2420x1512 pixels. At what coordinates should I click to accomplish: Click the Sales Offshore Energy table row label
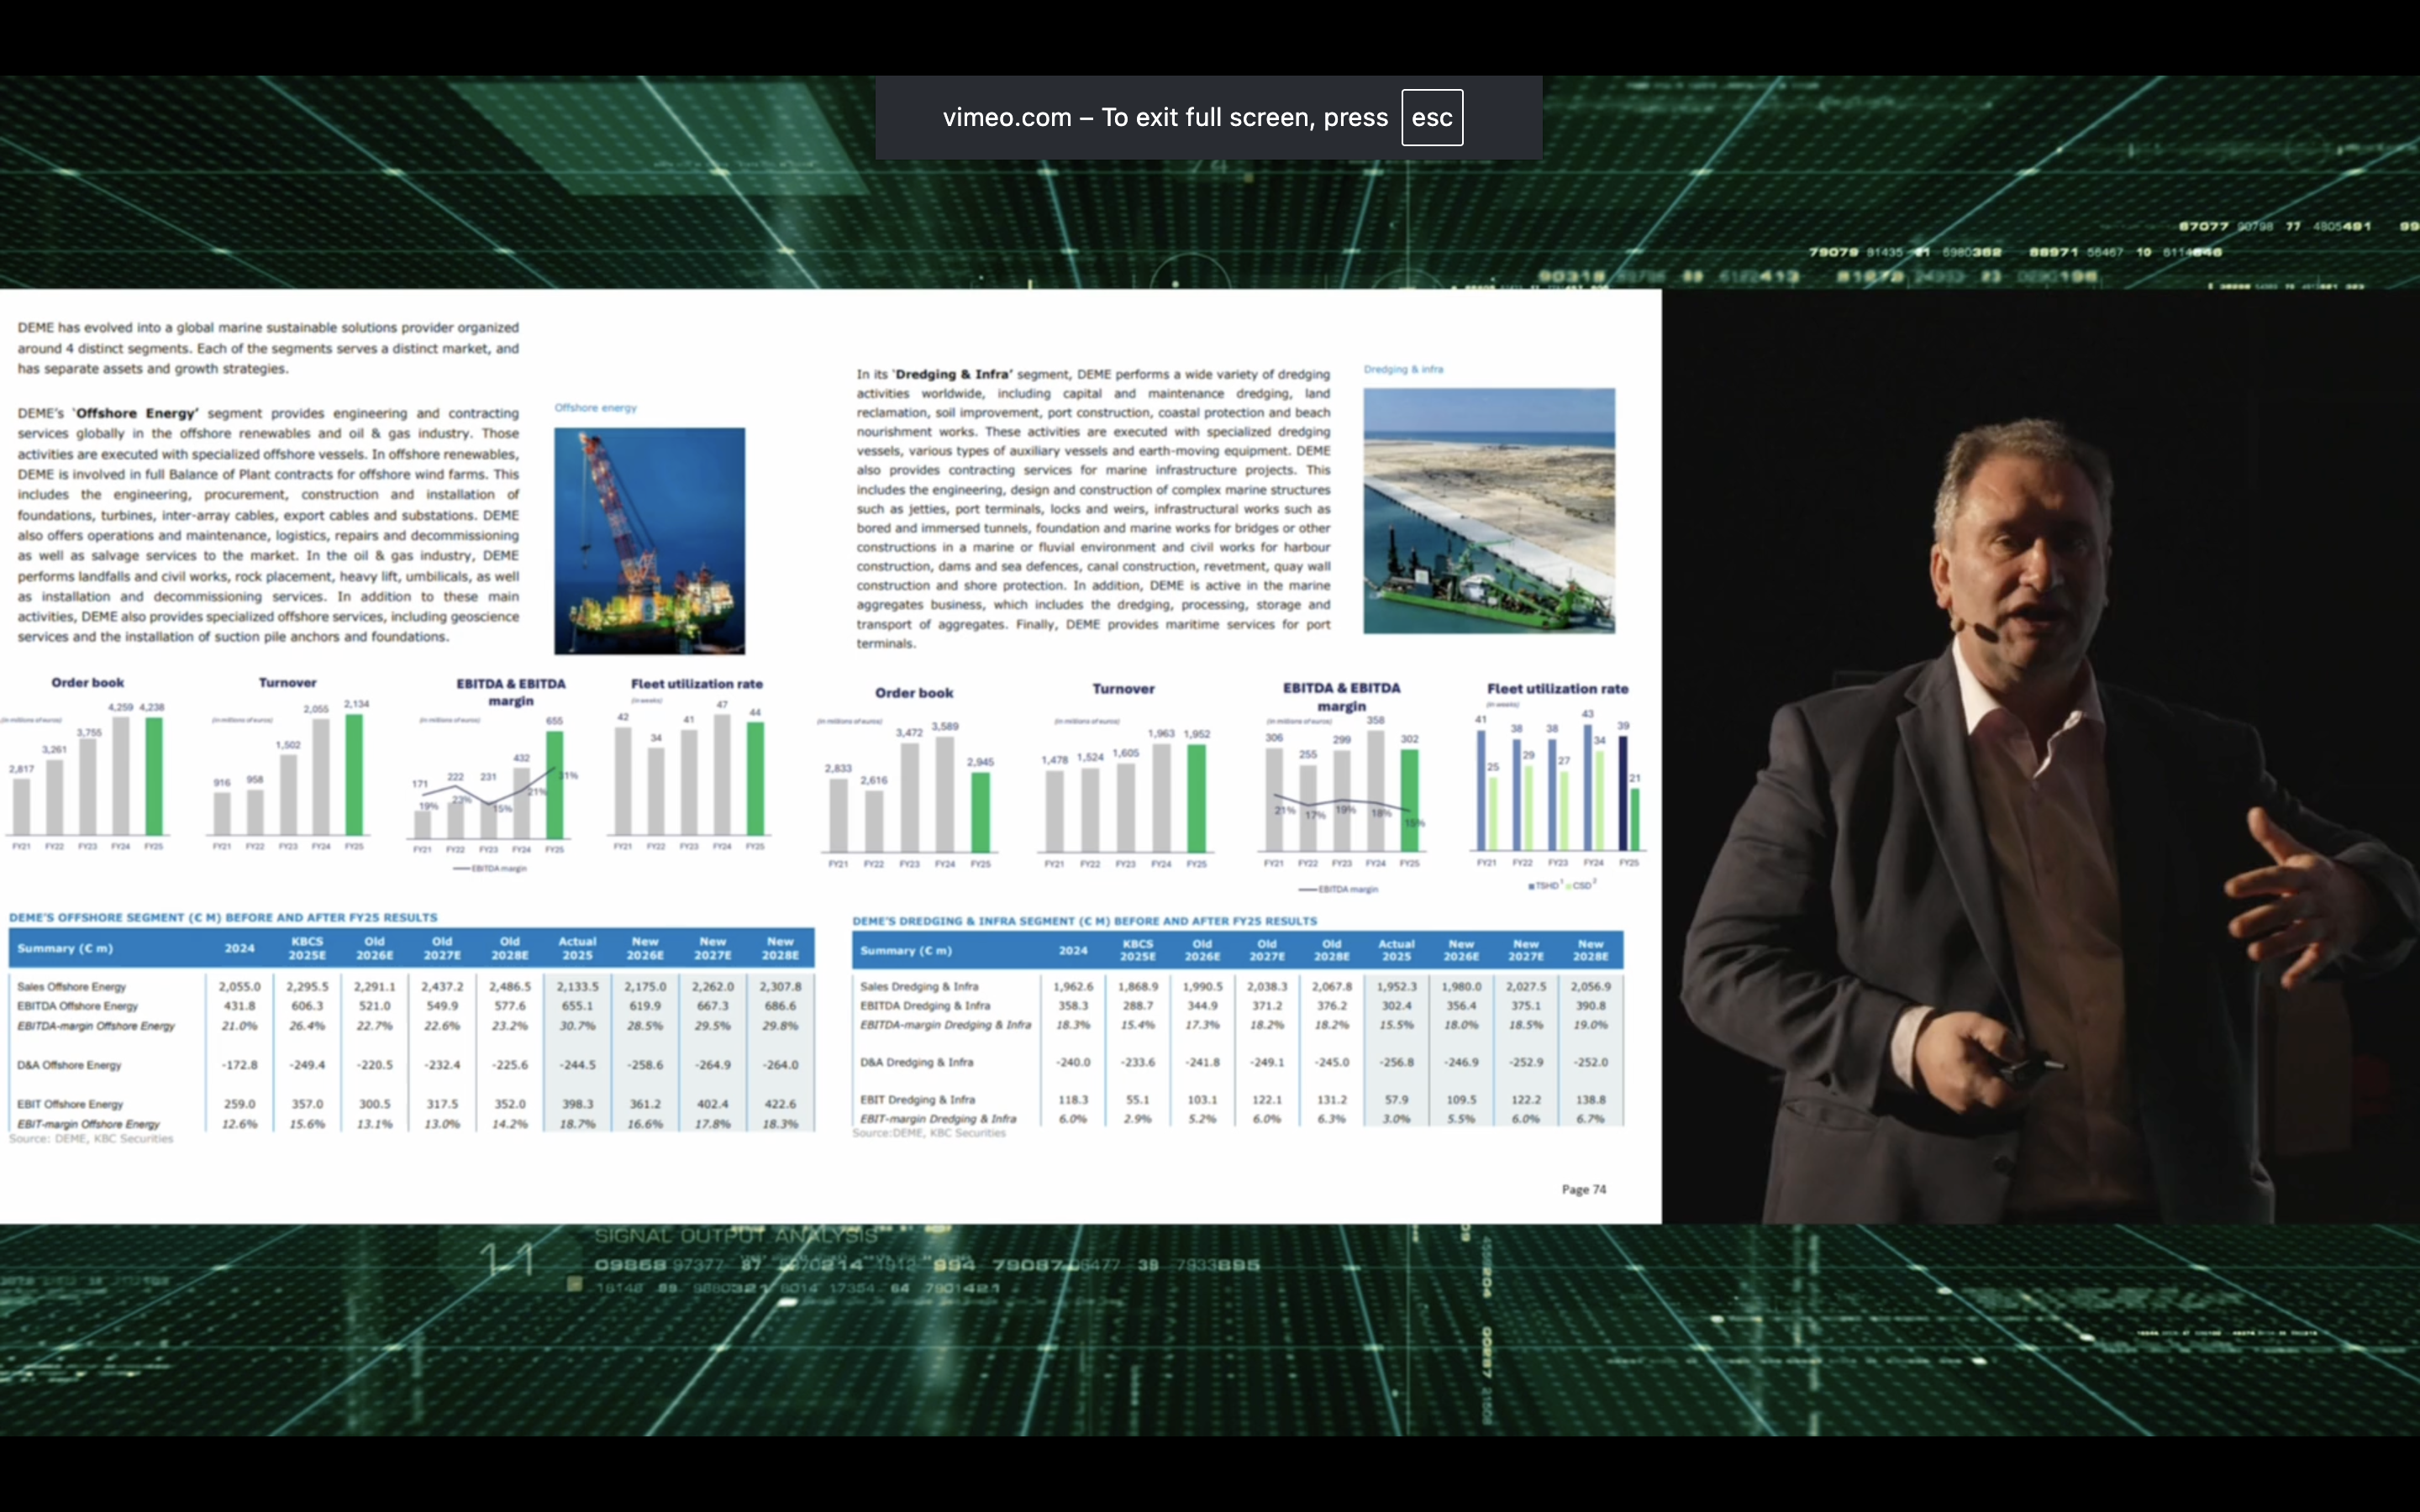[x=72, y=987]
